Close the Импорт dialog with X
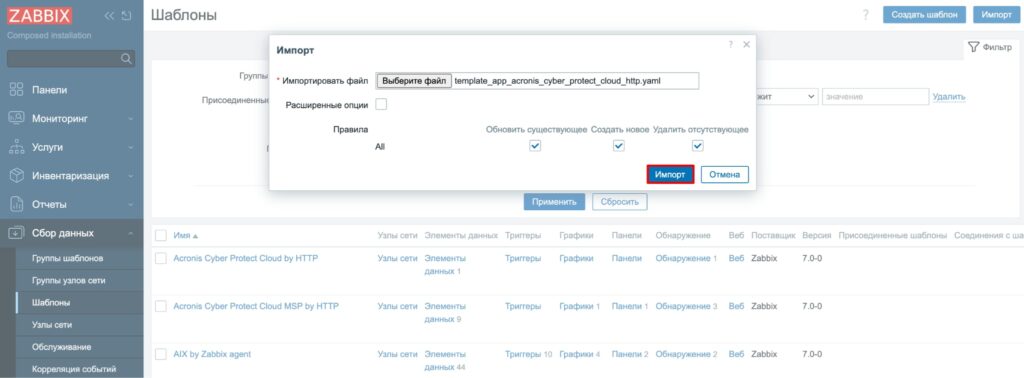The image size is (1024, 378). tap(746, 44)
